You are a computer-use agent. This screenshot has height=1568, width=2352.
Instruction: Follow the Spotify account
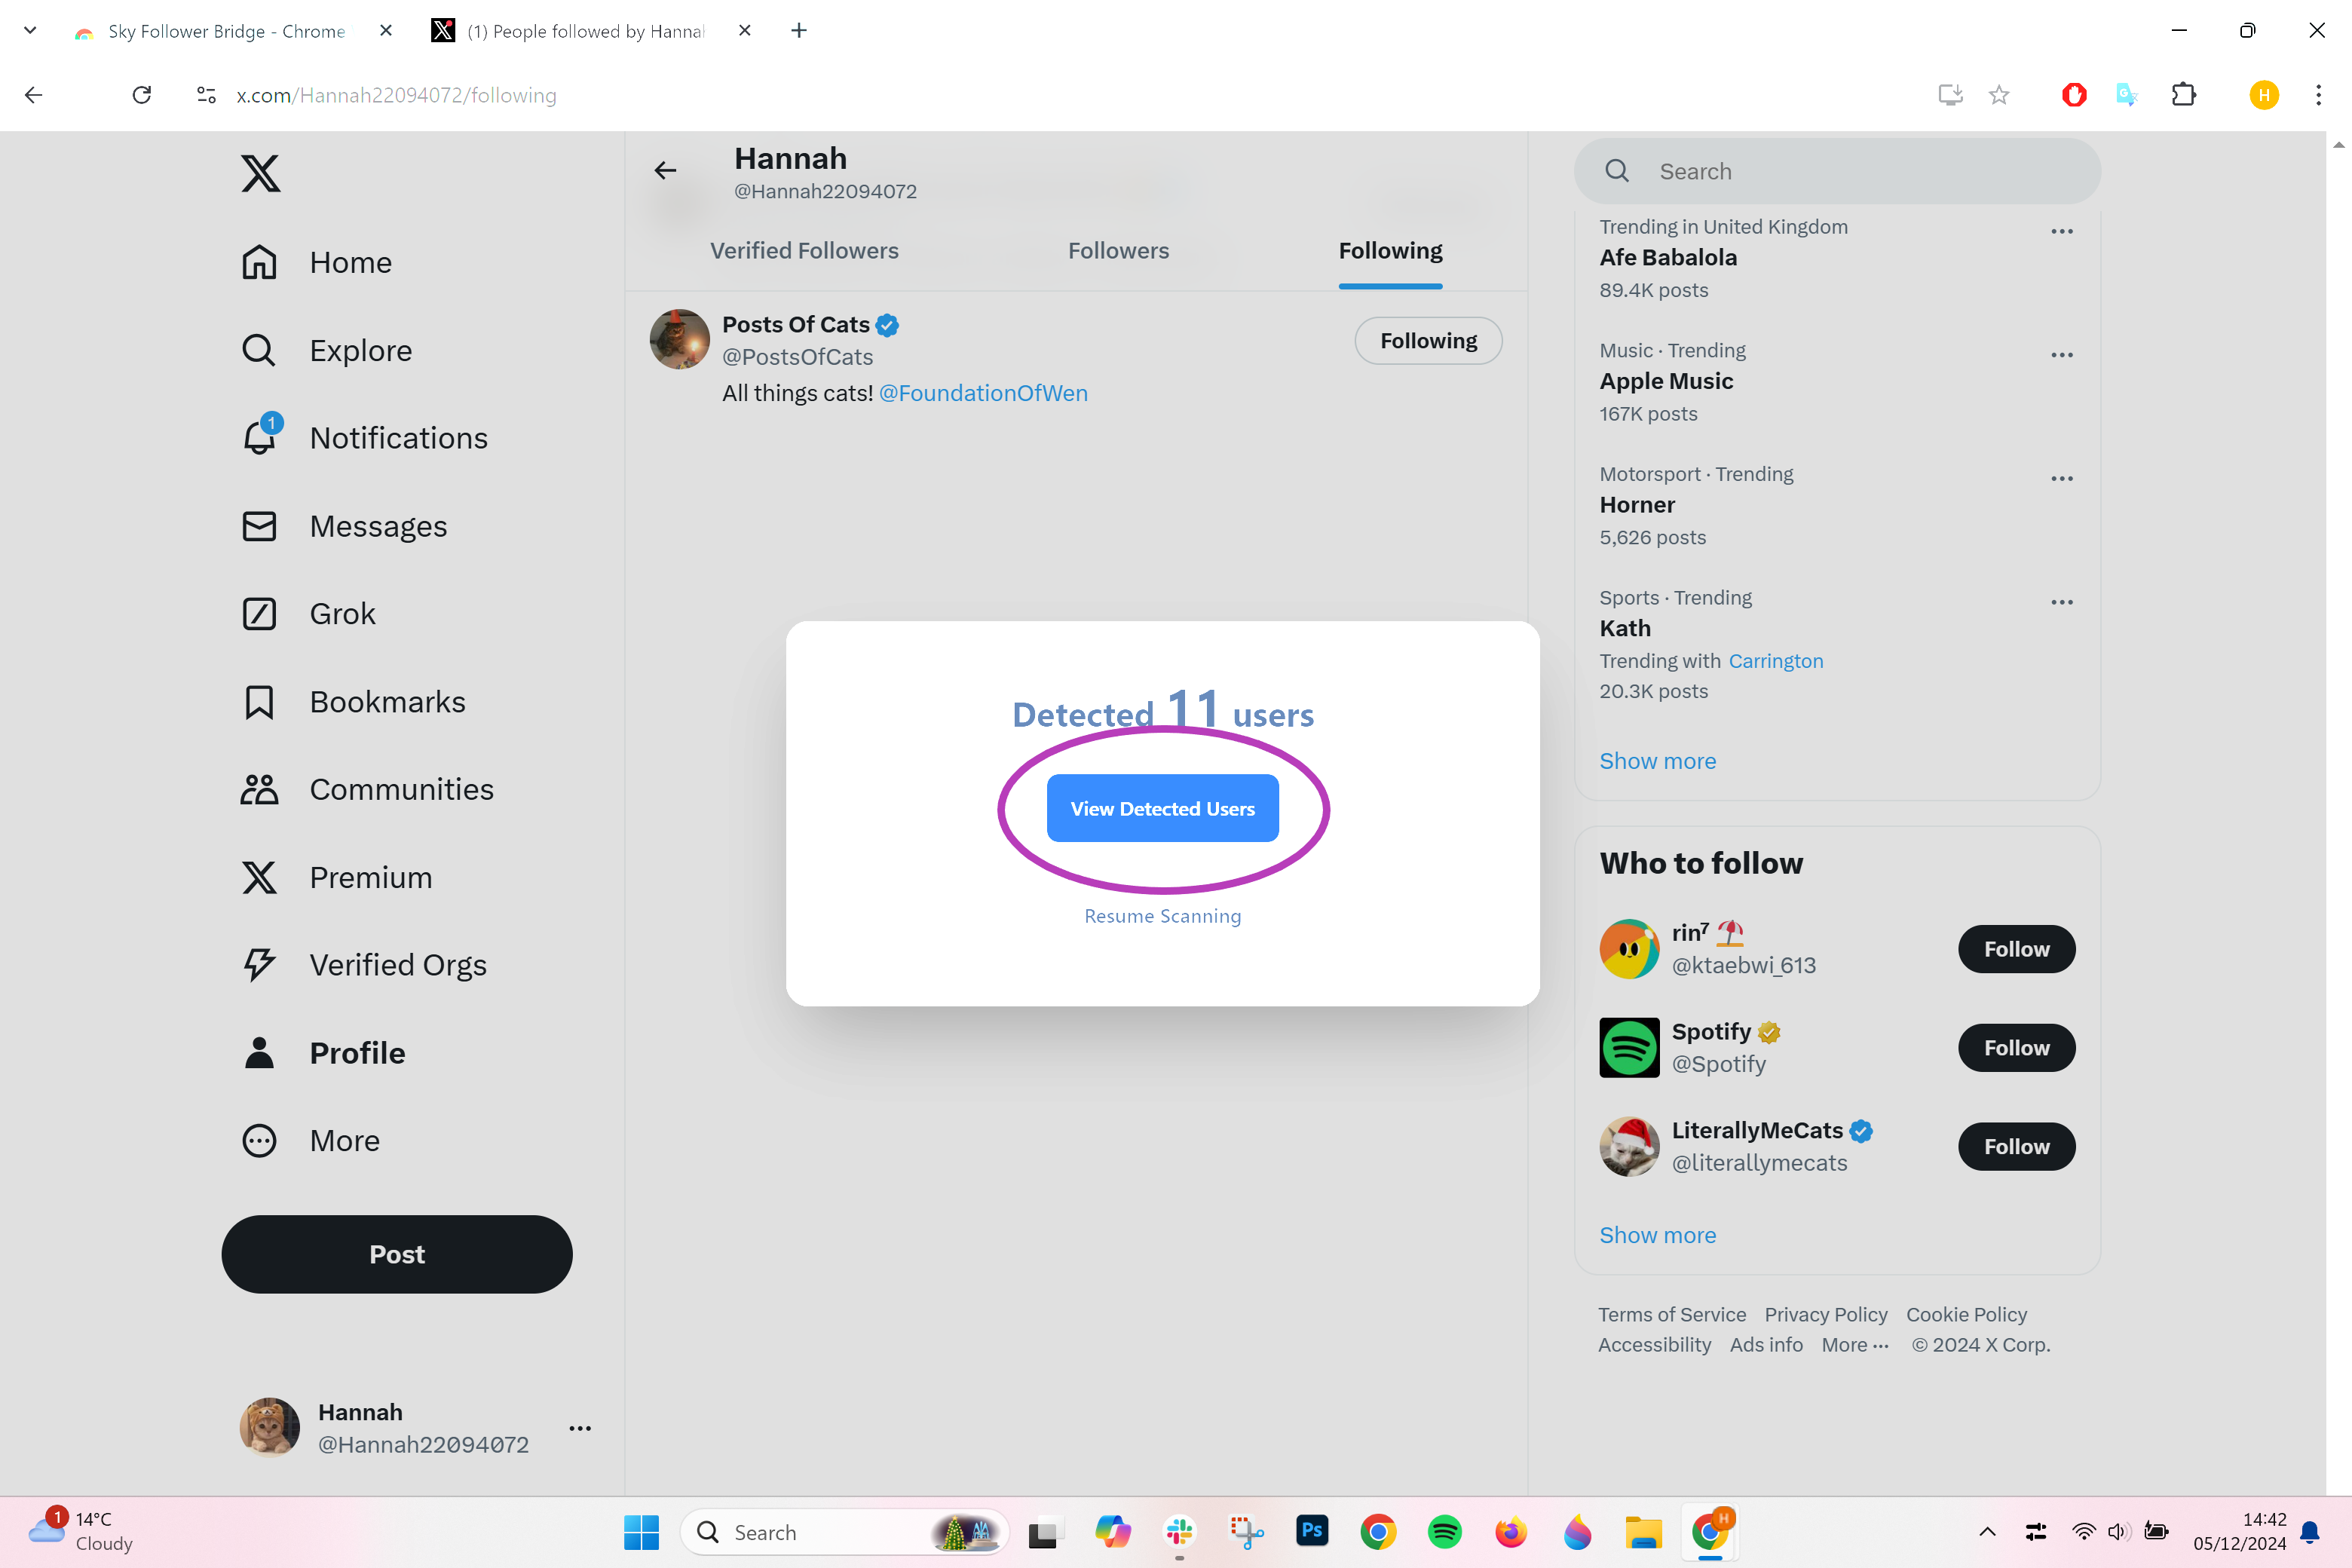[2016, 1048]
